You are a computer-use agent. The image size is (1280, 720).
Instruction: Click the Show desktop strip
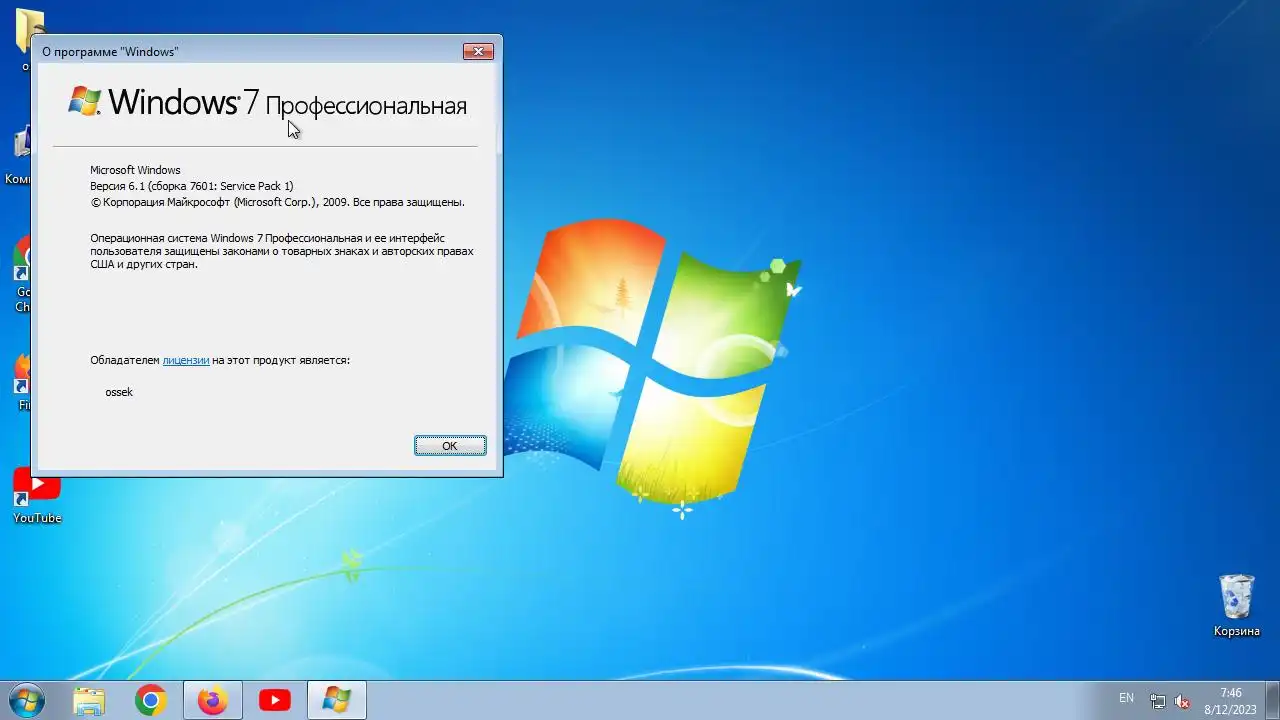coord(1272,701)
